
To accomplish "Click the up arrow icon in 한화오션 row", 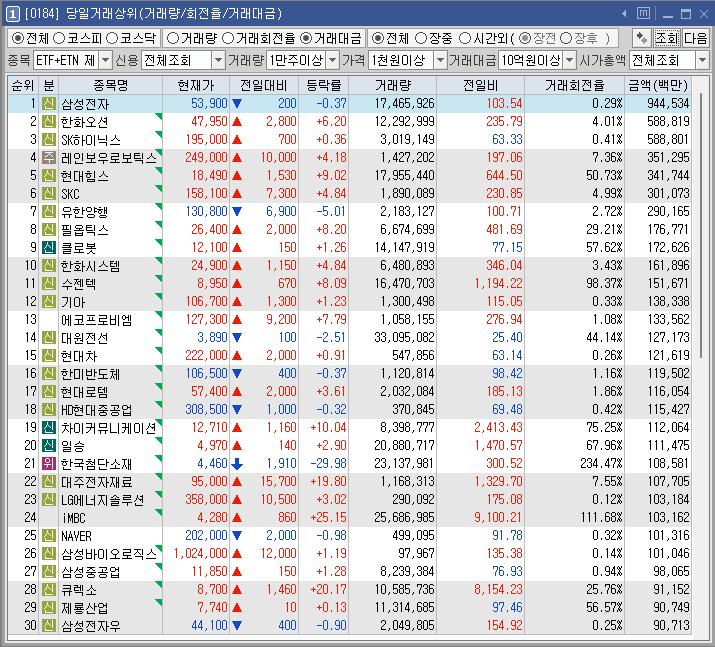I will (x=237, y=122).
